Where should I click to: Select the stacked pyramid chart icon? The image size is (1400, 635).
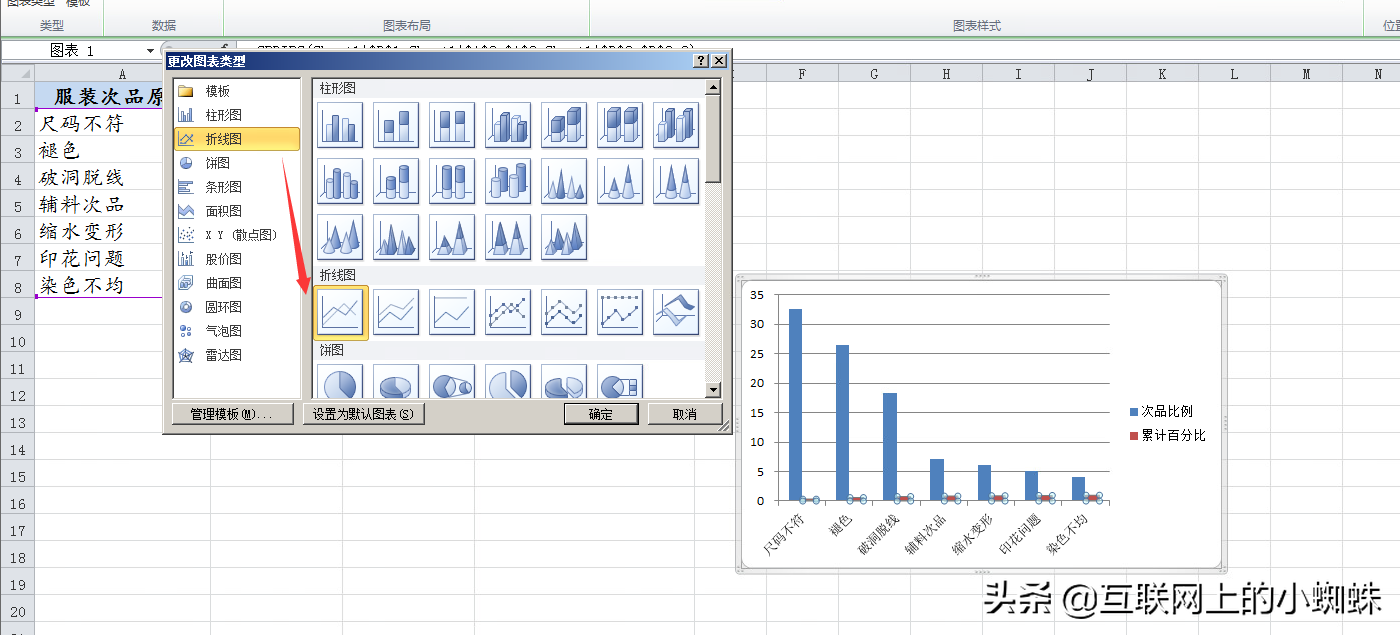click(452, 237)
